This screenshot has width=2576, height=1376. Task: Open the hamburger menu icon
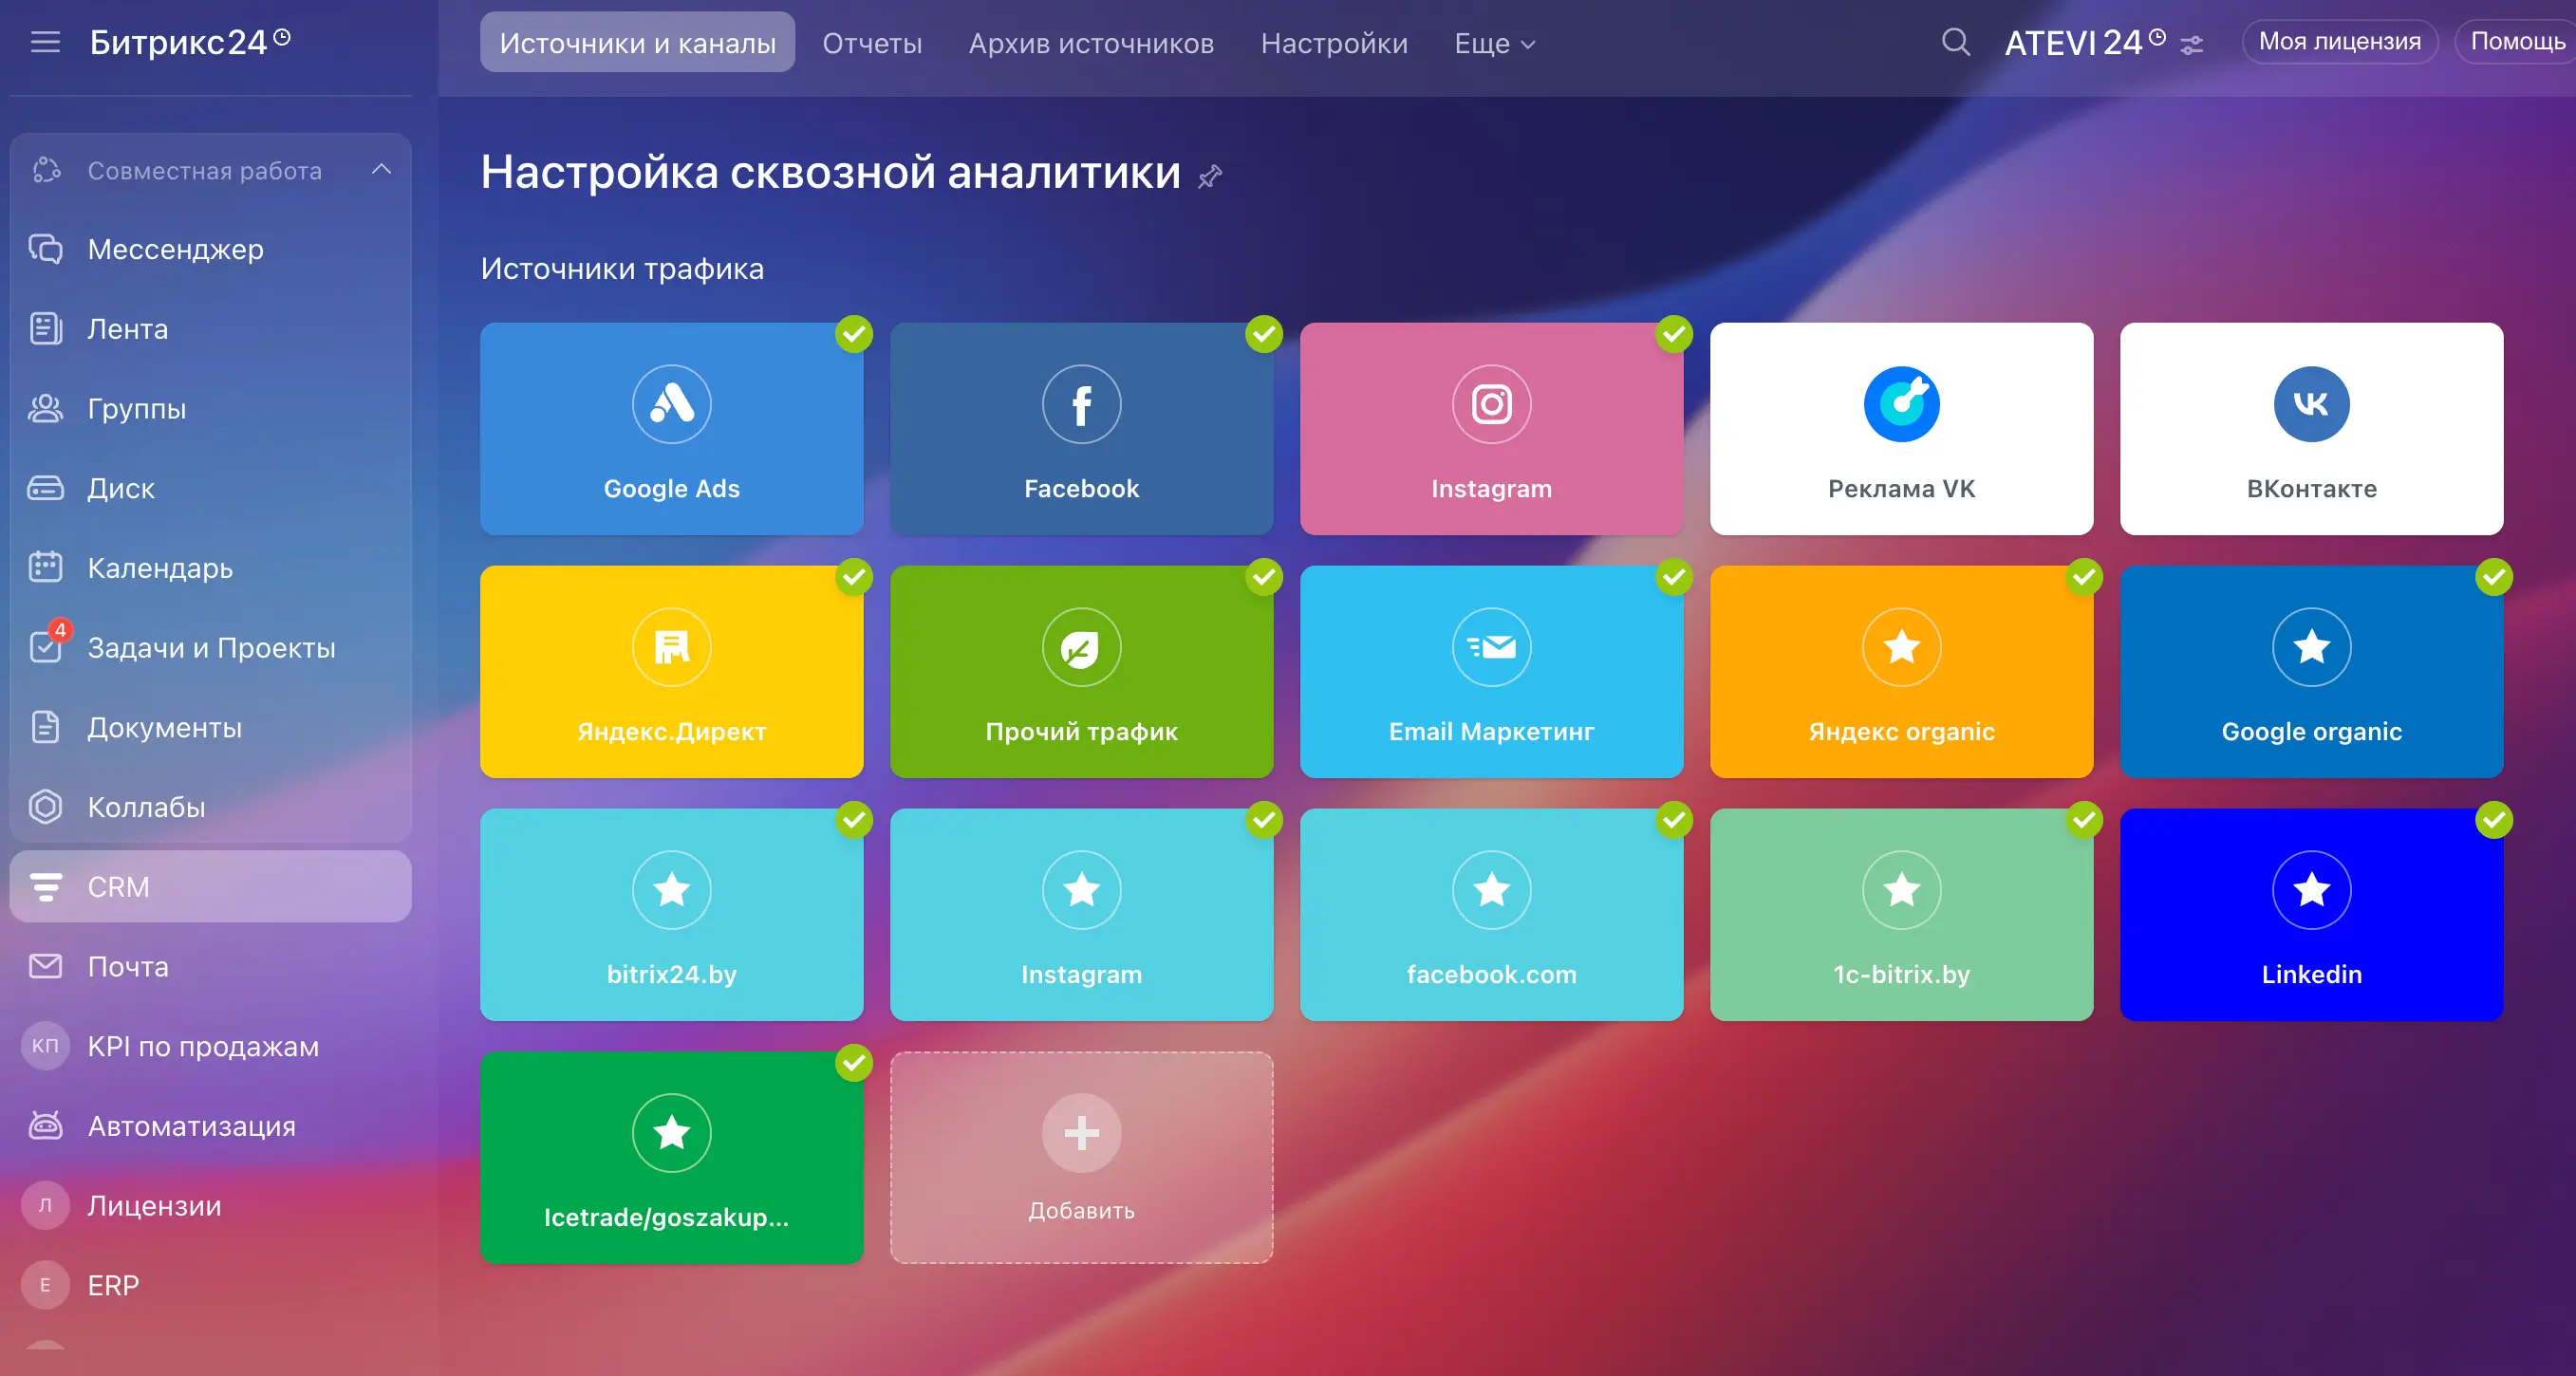pos(45,42)
